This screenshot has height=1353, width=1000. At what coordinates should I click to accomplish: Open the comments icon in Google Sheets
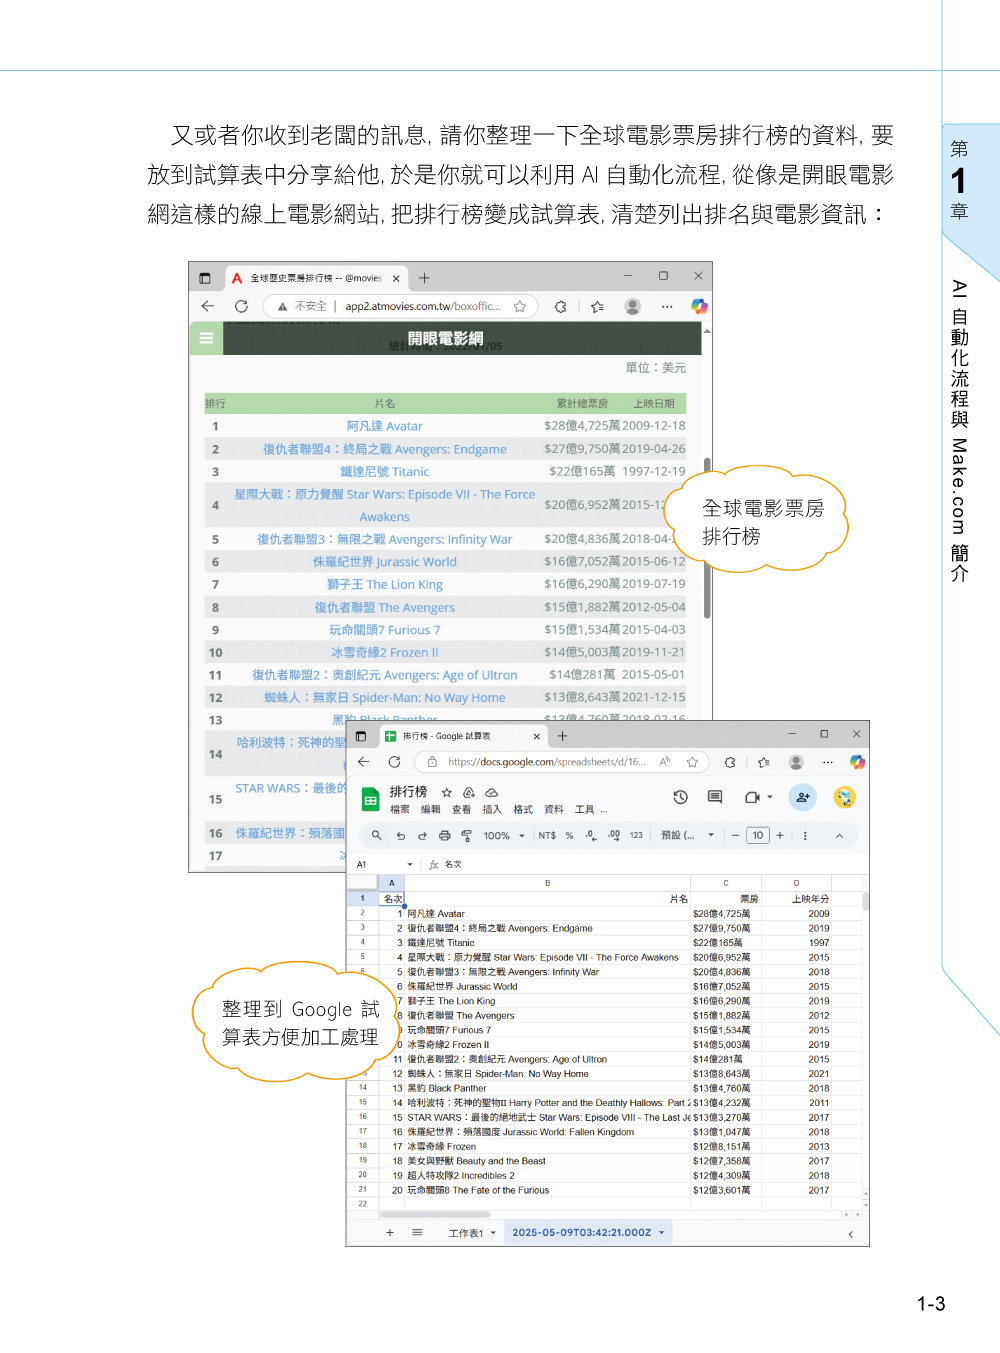tap(715, 797)
